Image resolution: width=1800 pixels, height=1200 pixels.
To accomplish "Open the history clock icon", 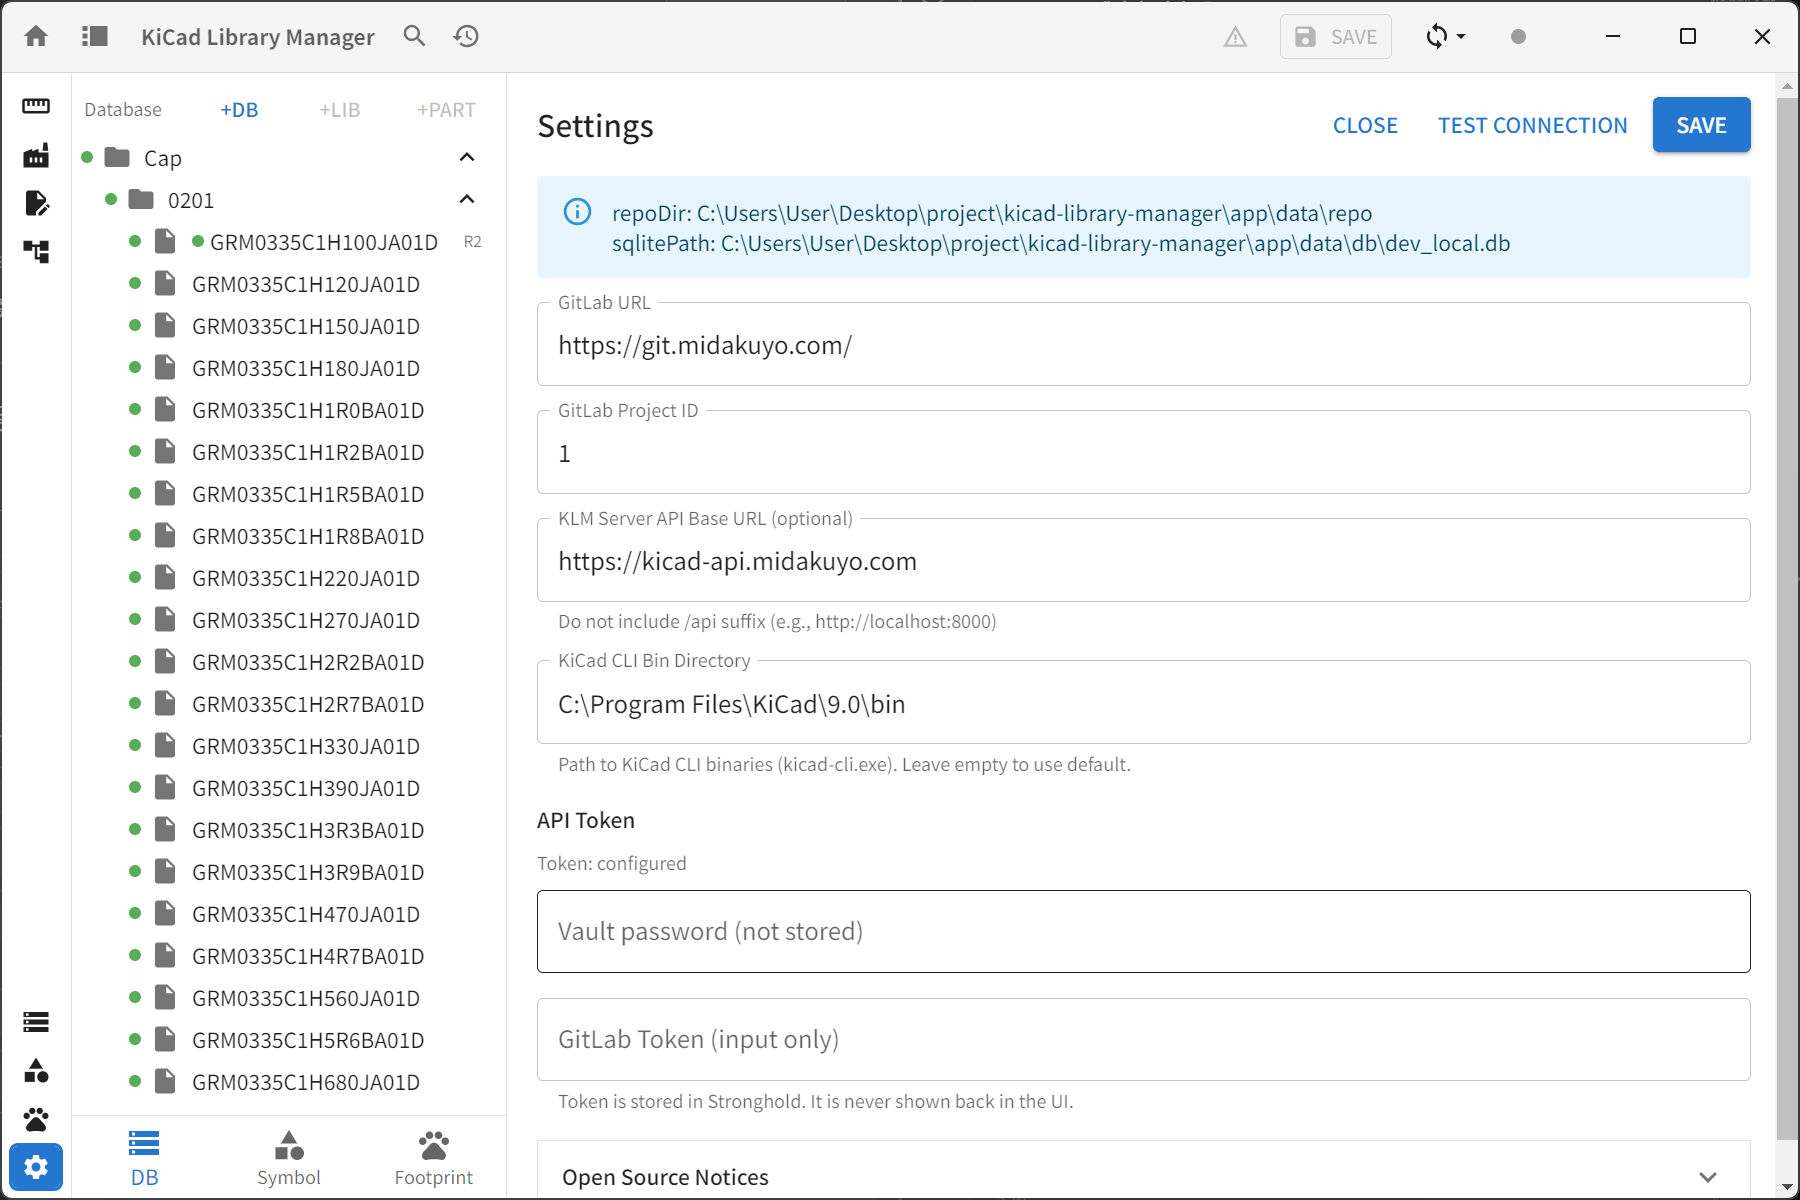I will [x=466, y=37].
